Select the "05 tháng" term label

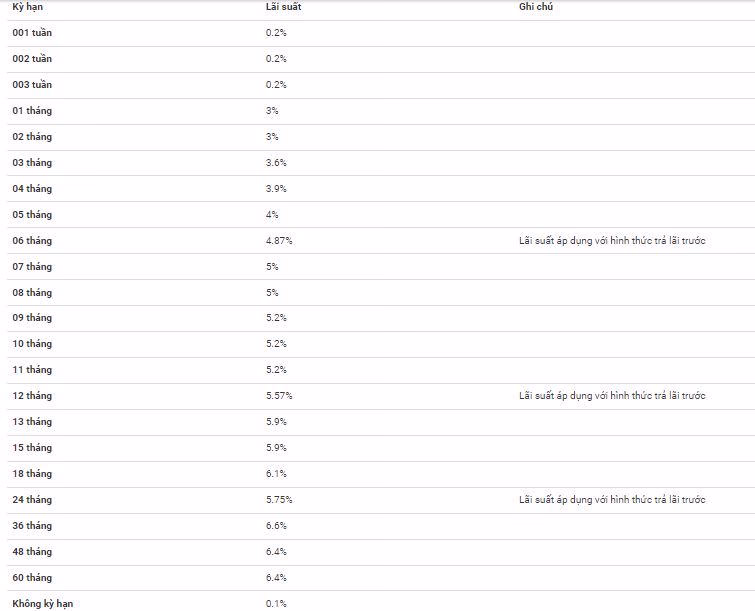32,215
